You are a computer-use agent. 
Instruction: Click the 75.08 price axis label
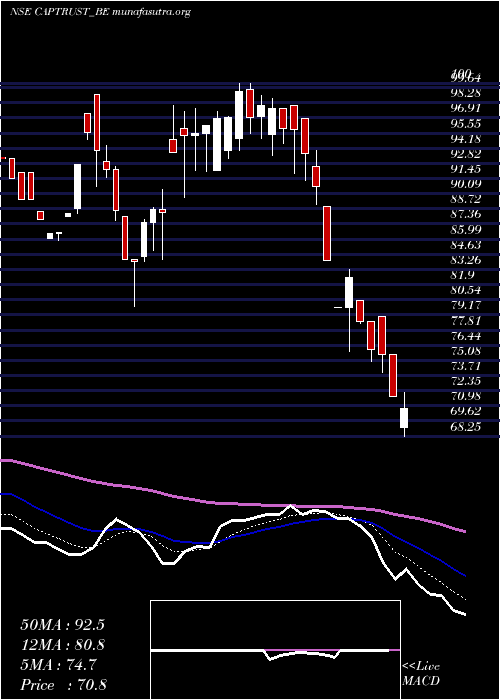point(466,351)
